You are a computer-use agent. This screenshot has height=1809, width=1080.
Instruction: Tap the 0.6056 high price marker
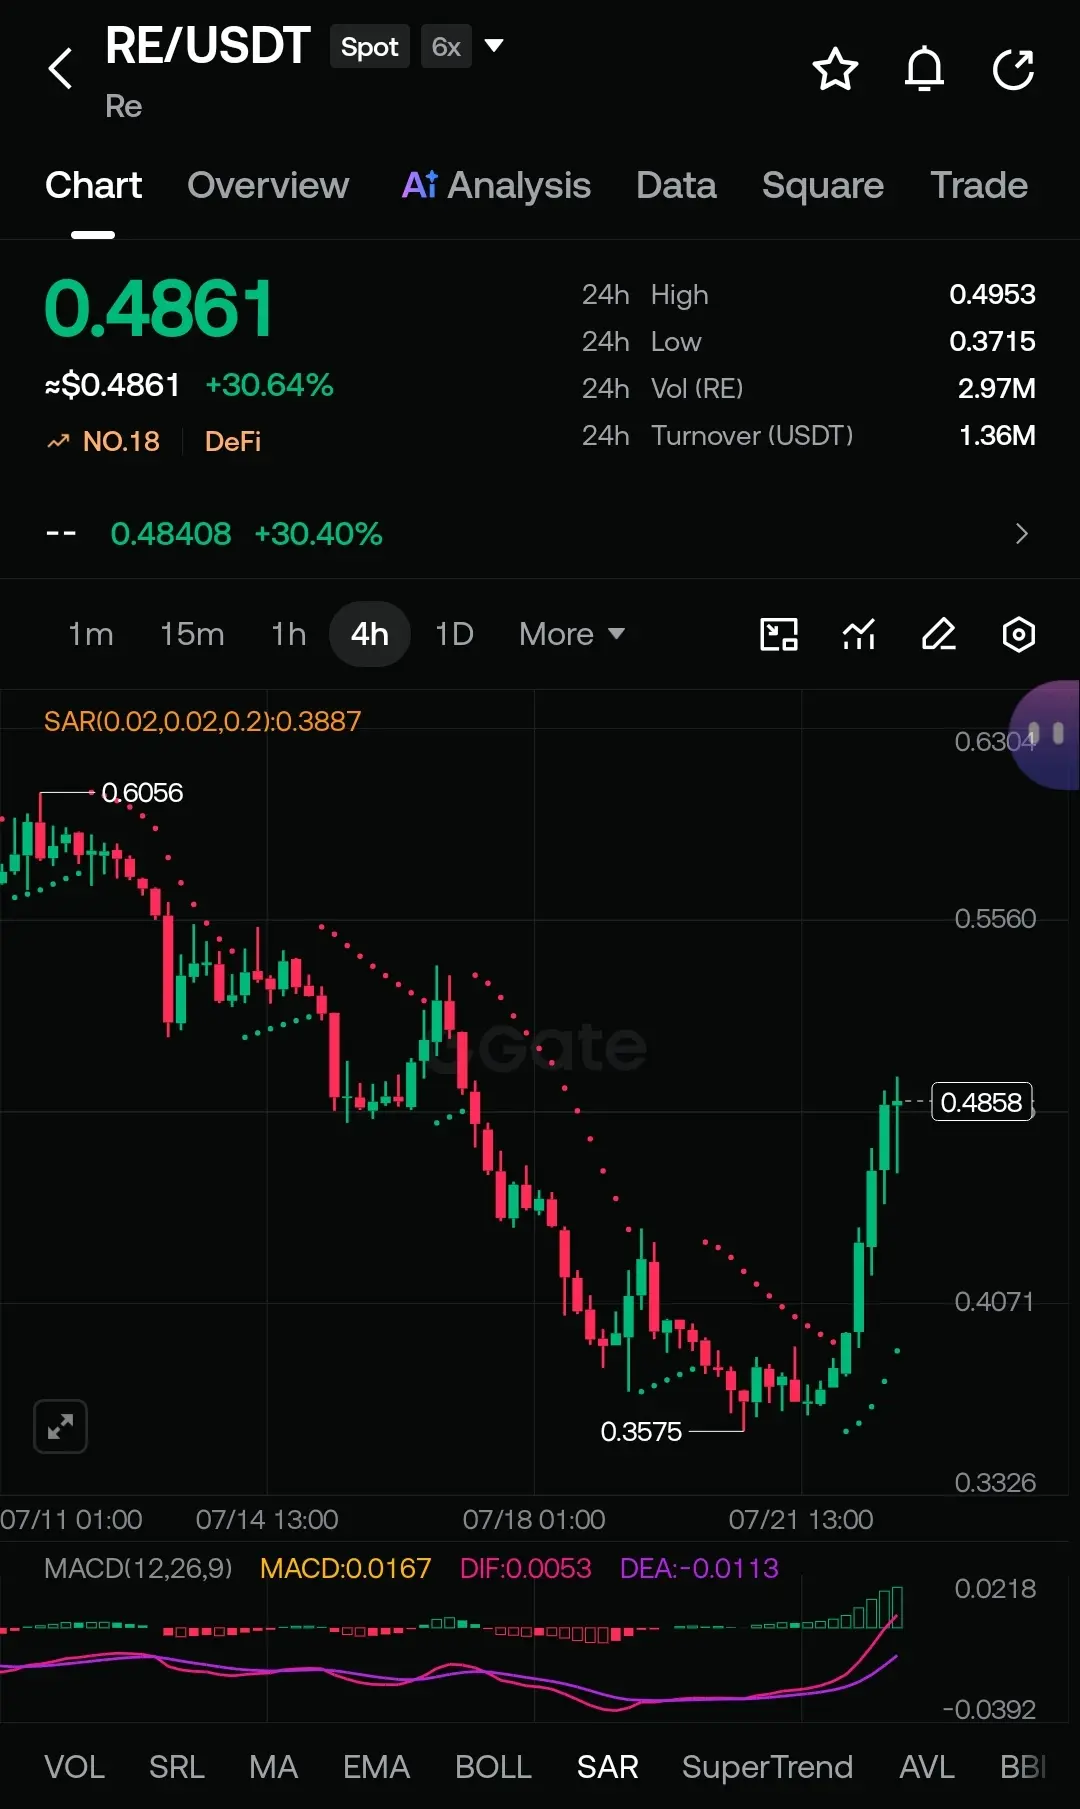point(142,793)
